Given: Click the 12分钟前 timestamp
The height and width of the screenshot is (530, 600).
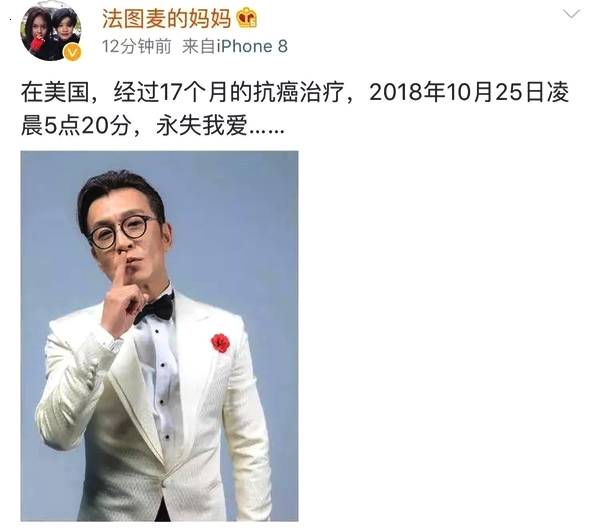Looking at the screenshot, I should pyautogui.click(x=137, y=47).
